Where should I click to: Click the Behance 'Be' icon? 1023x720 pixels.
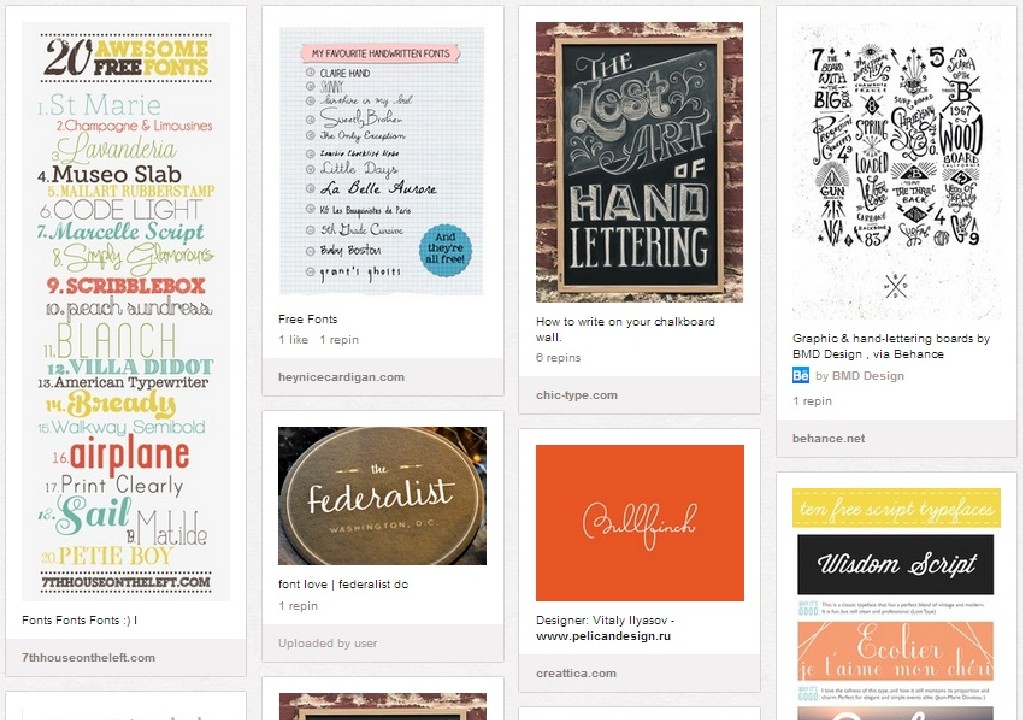[801, 375]
